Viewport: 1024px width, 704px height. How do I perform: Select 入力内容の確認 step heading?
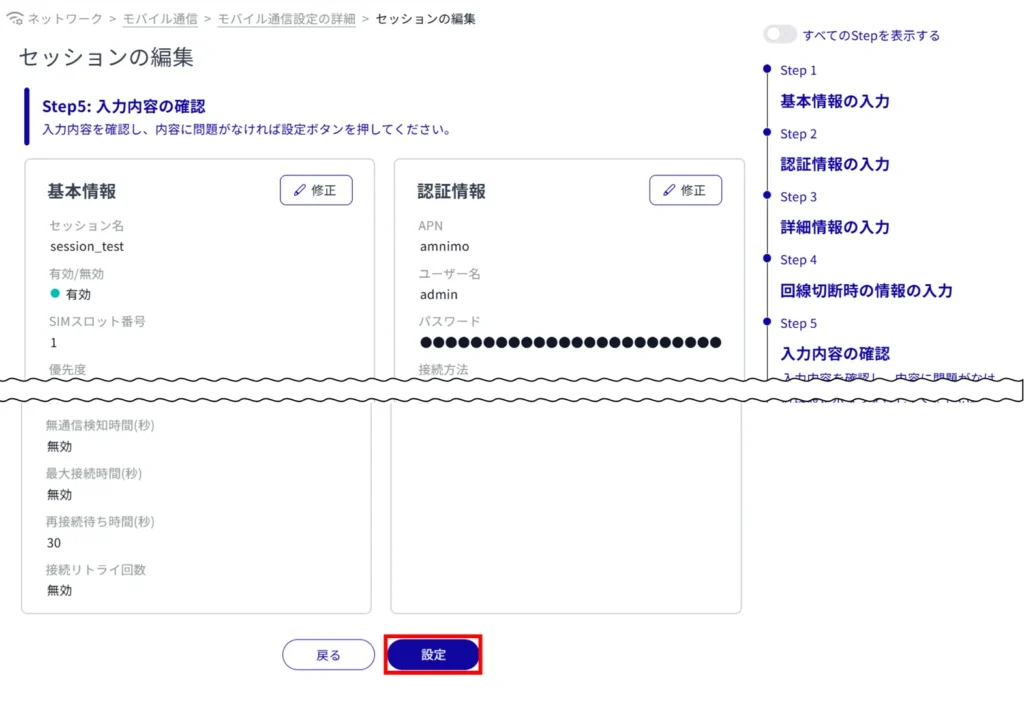[834, 353]
